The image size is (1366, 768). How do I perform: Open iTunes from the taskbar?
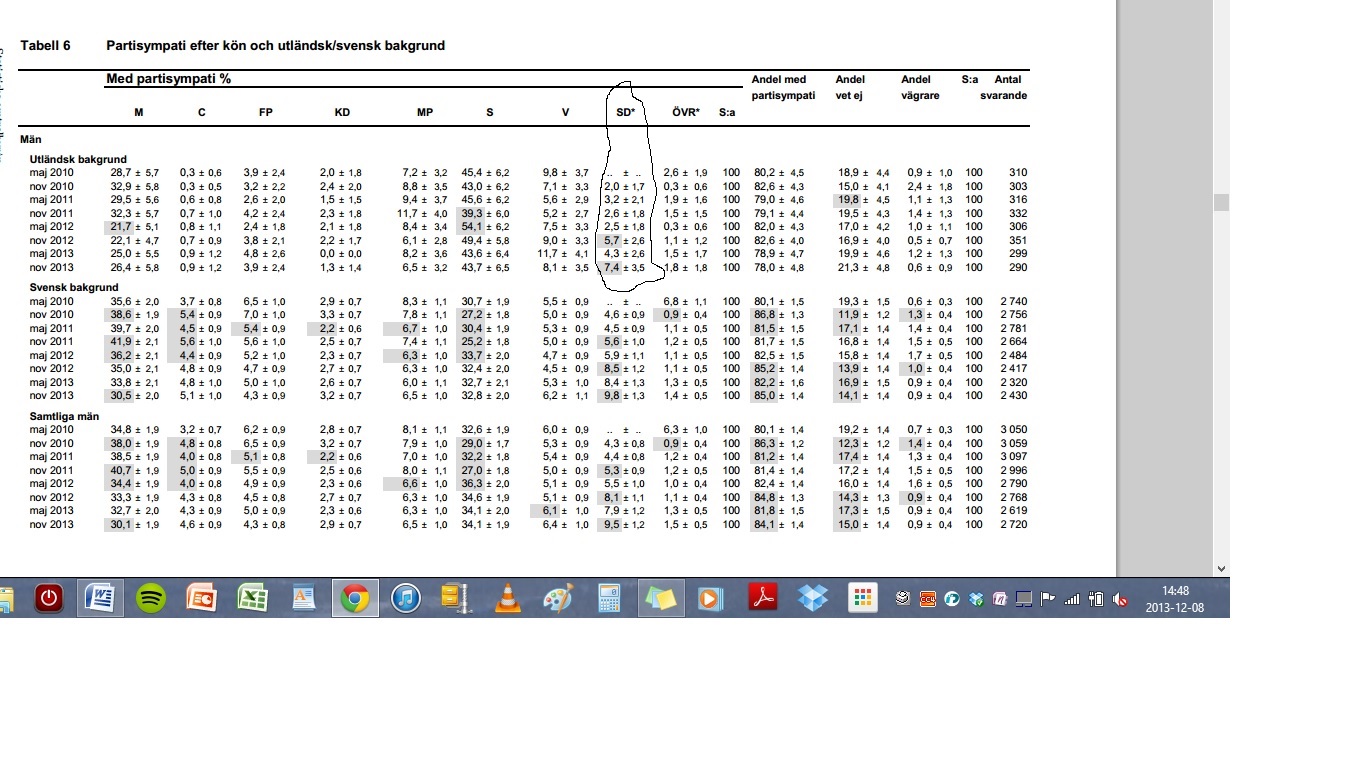[405, 598]
